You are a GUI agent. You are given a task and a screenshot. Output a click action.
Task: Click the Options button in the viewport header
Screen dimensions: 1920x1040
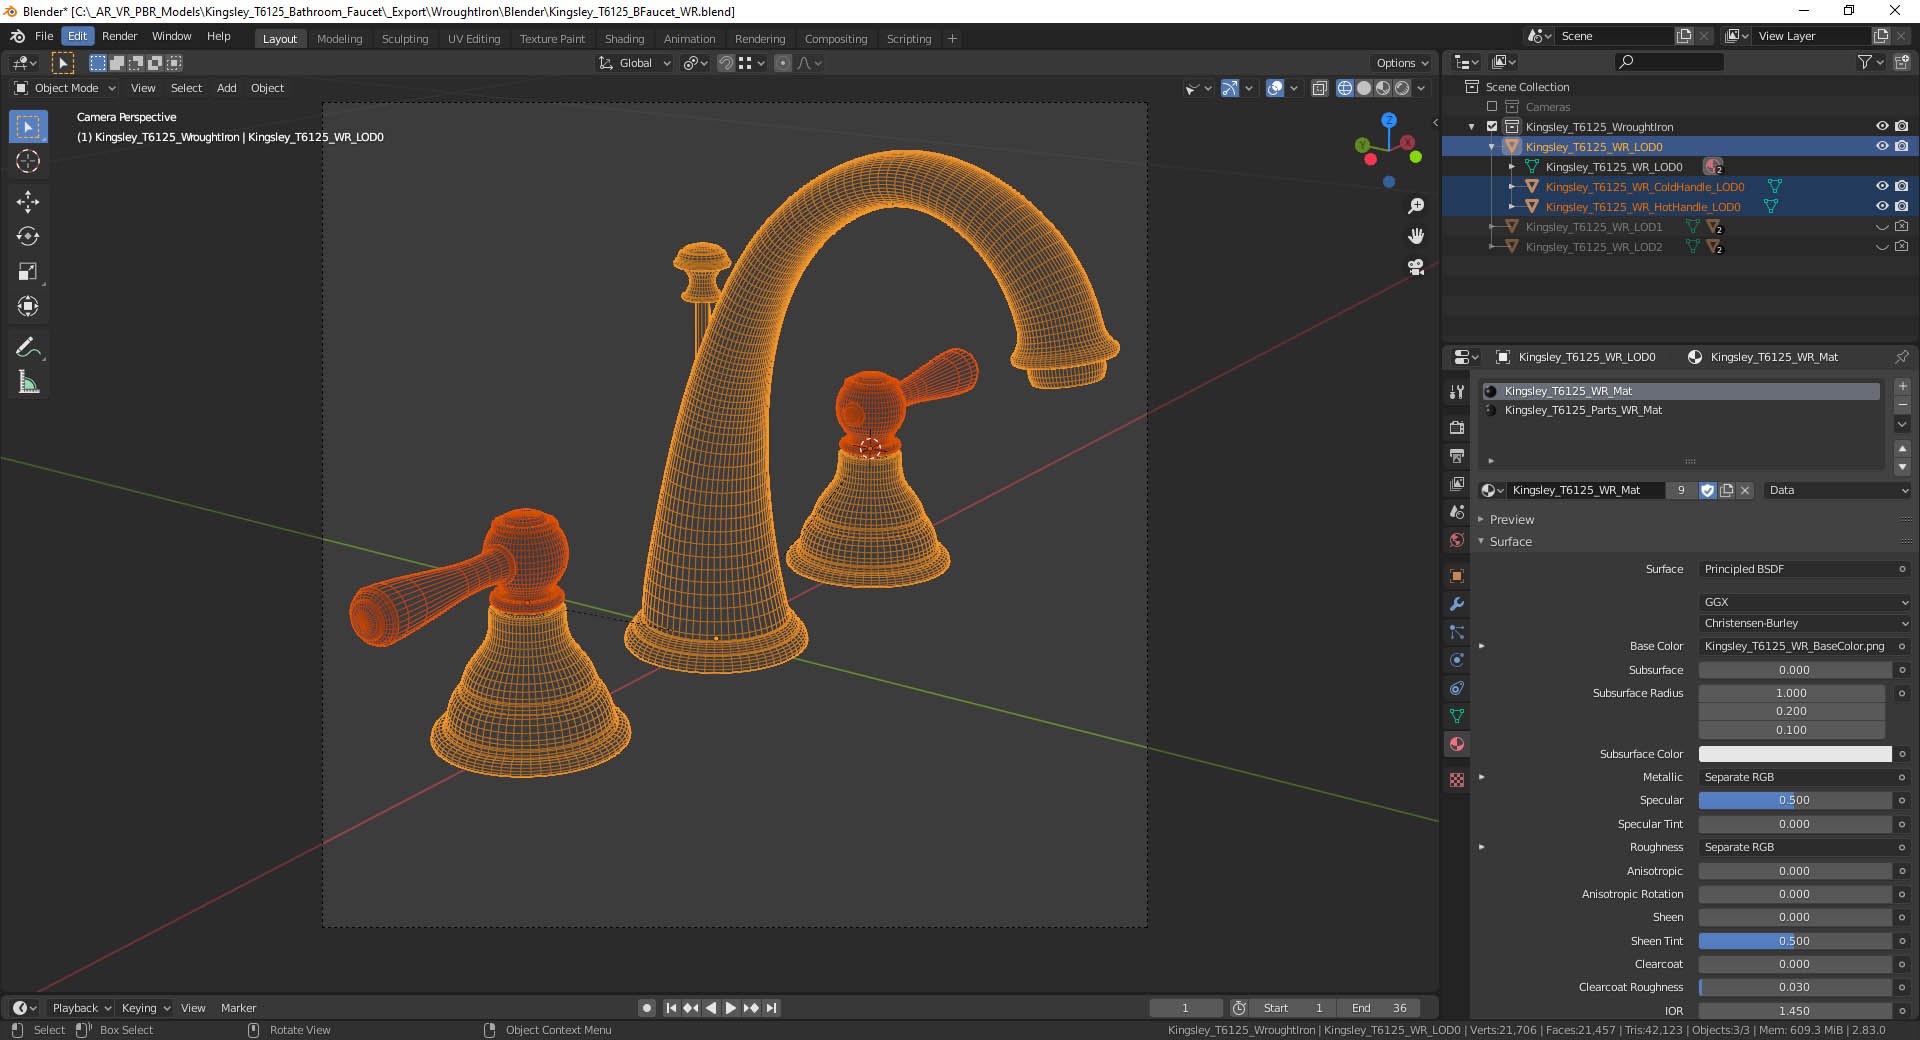coord(1402,63)
